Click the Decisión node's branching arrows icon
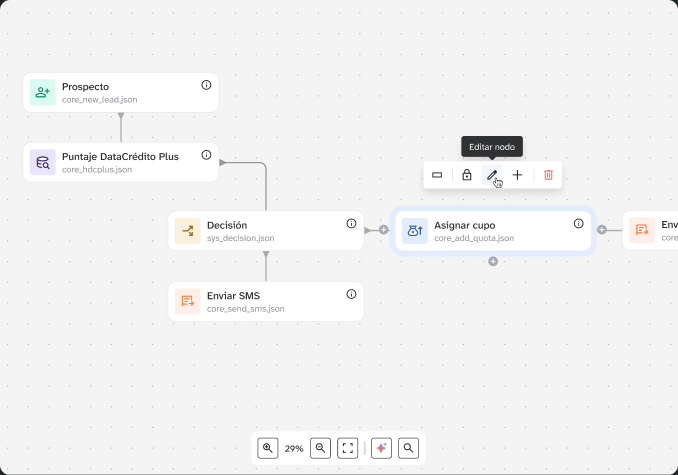Image resolution: width=678 pixels, height=475 pixels. point(188,231)
